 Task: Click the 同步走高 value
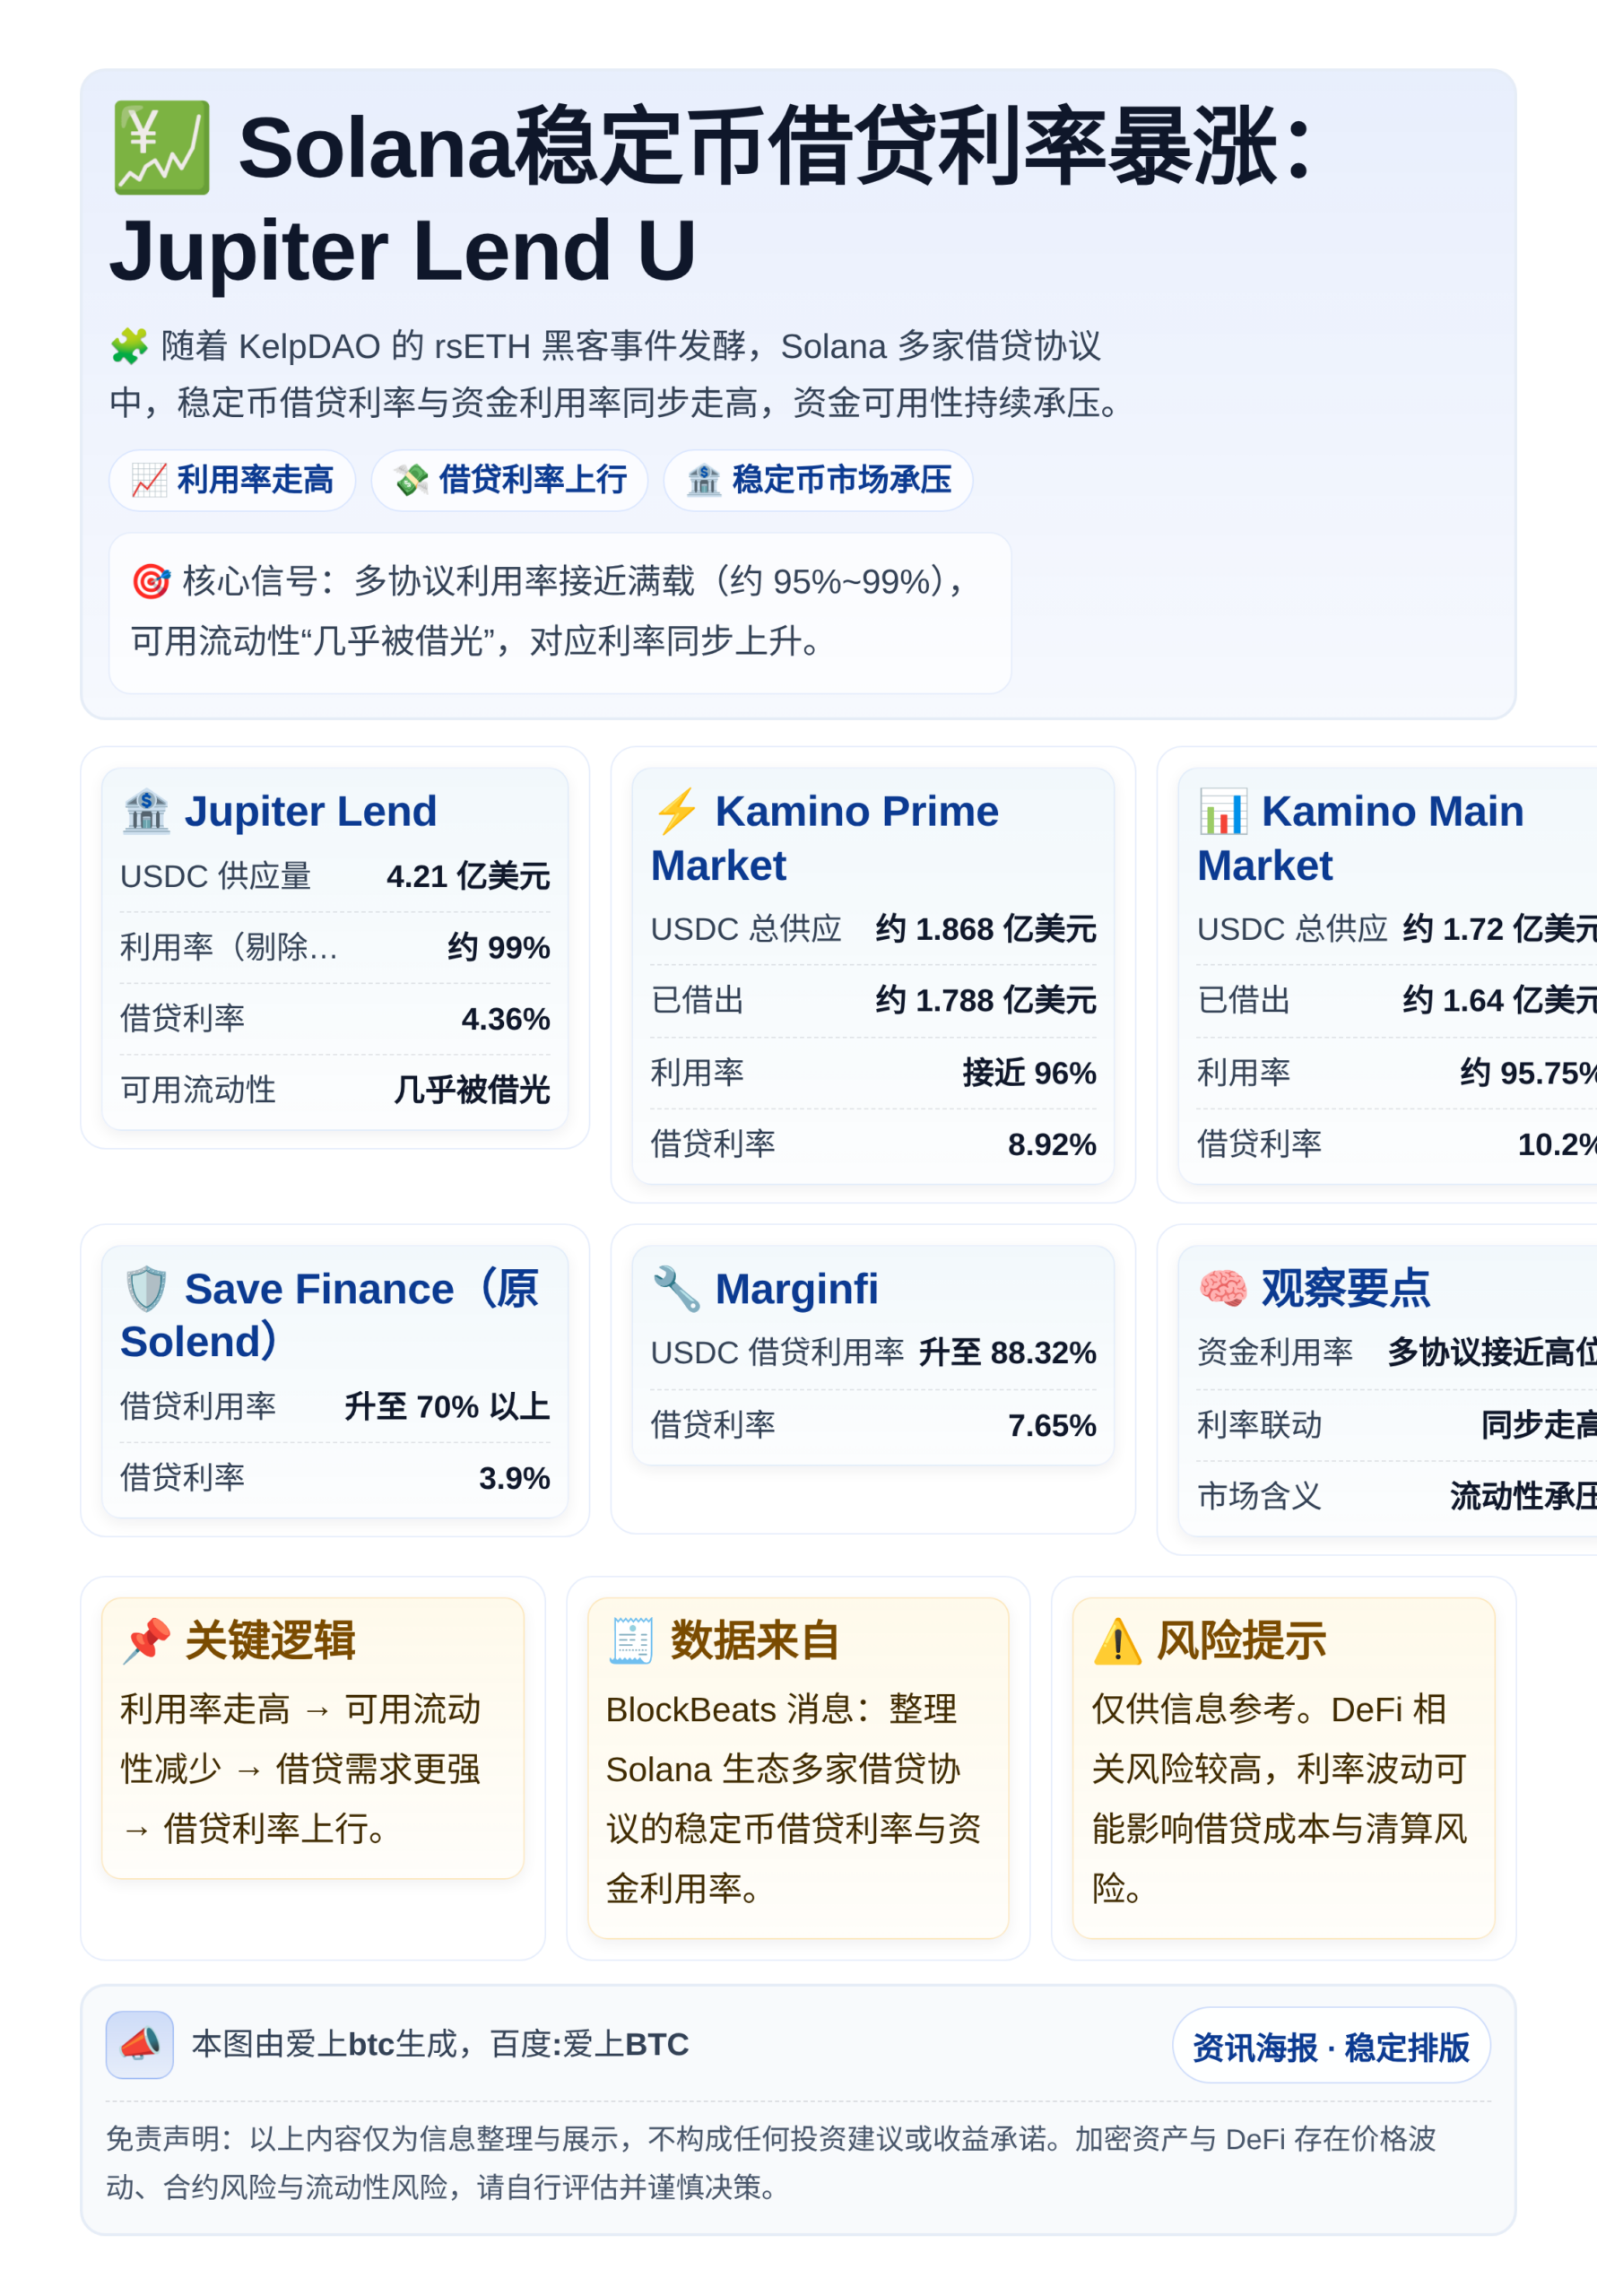point(1539,1425)
